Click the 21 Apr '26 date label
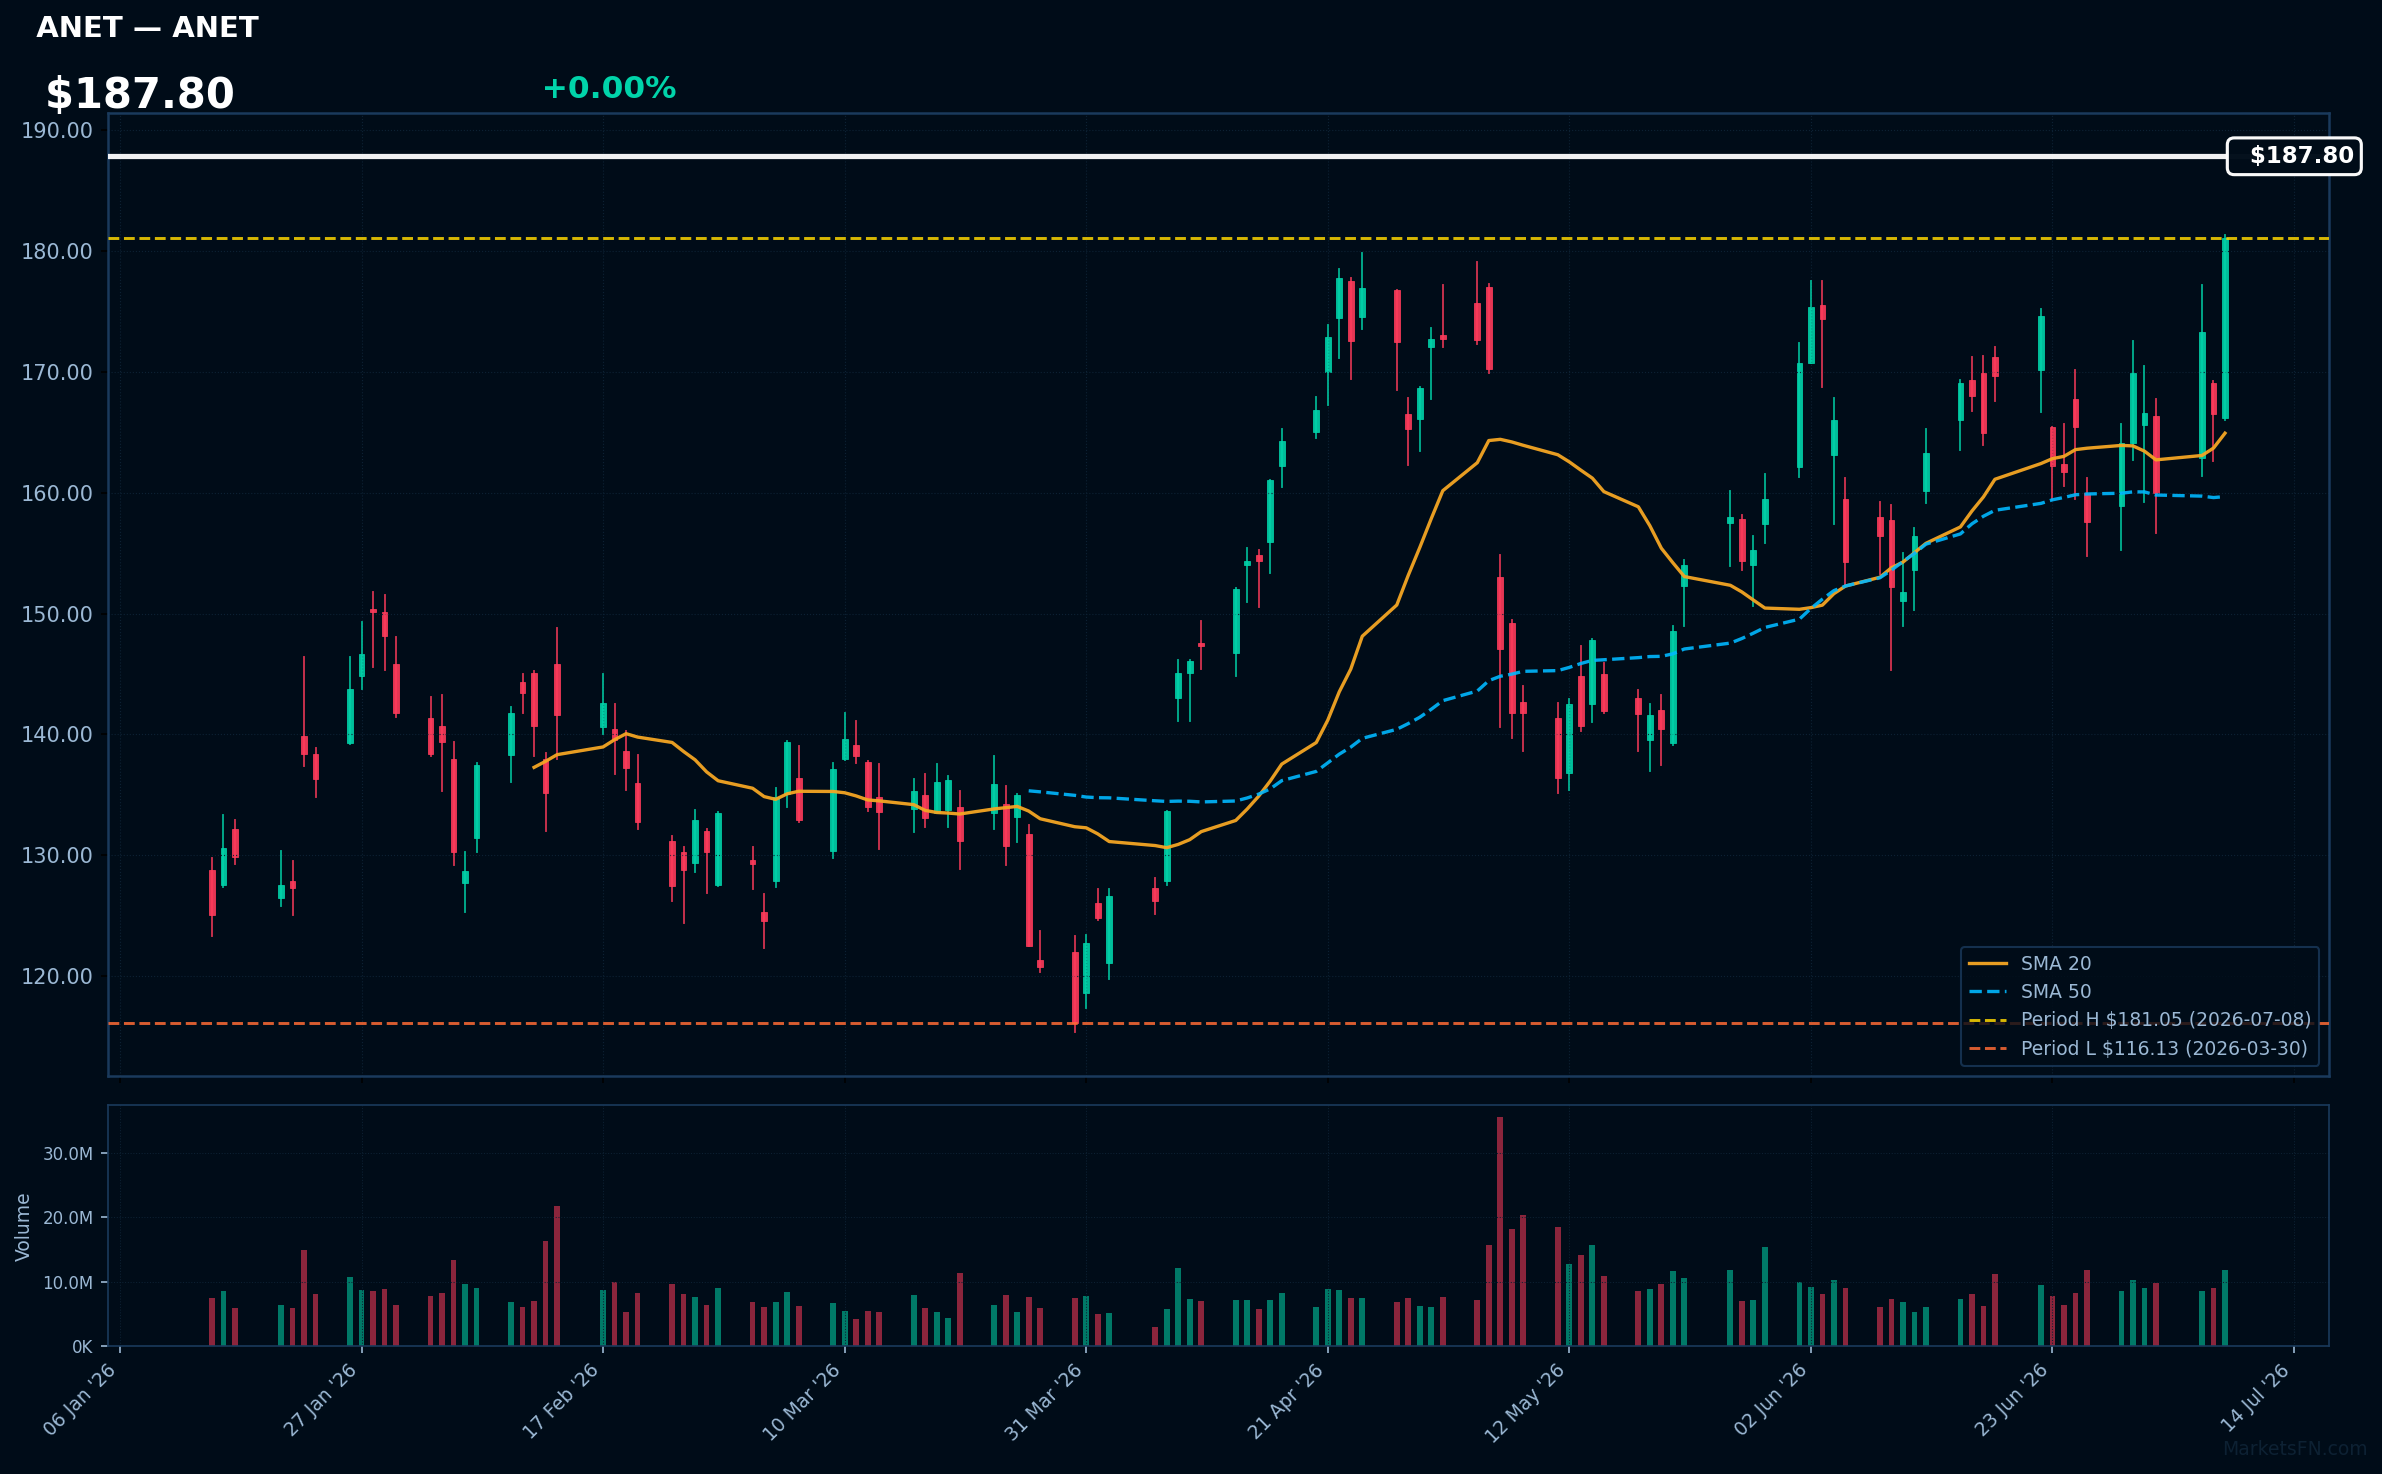Viewport: 2382px width, 1474px height. coord(1286,1400)
